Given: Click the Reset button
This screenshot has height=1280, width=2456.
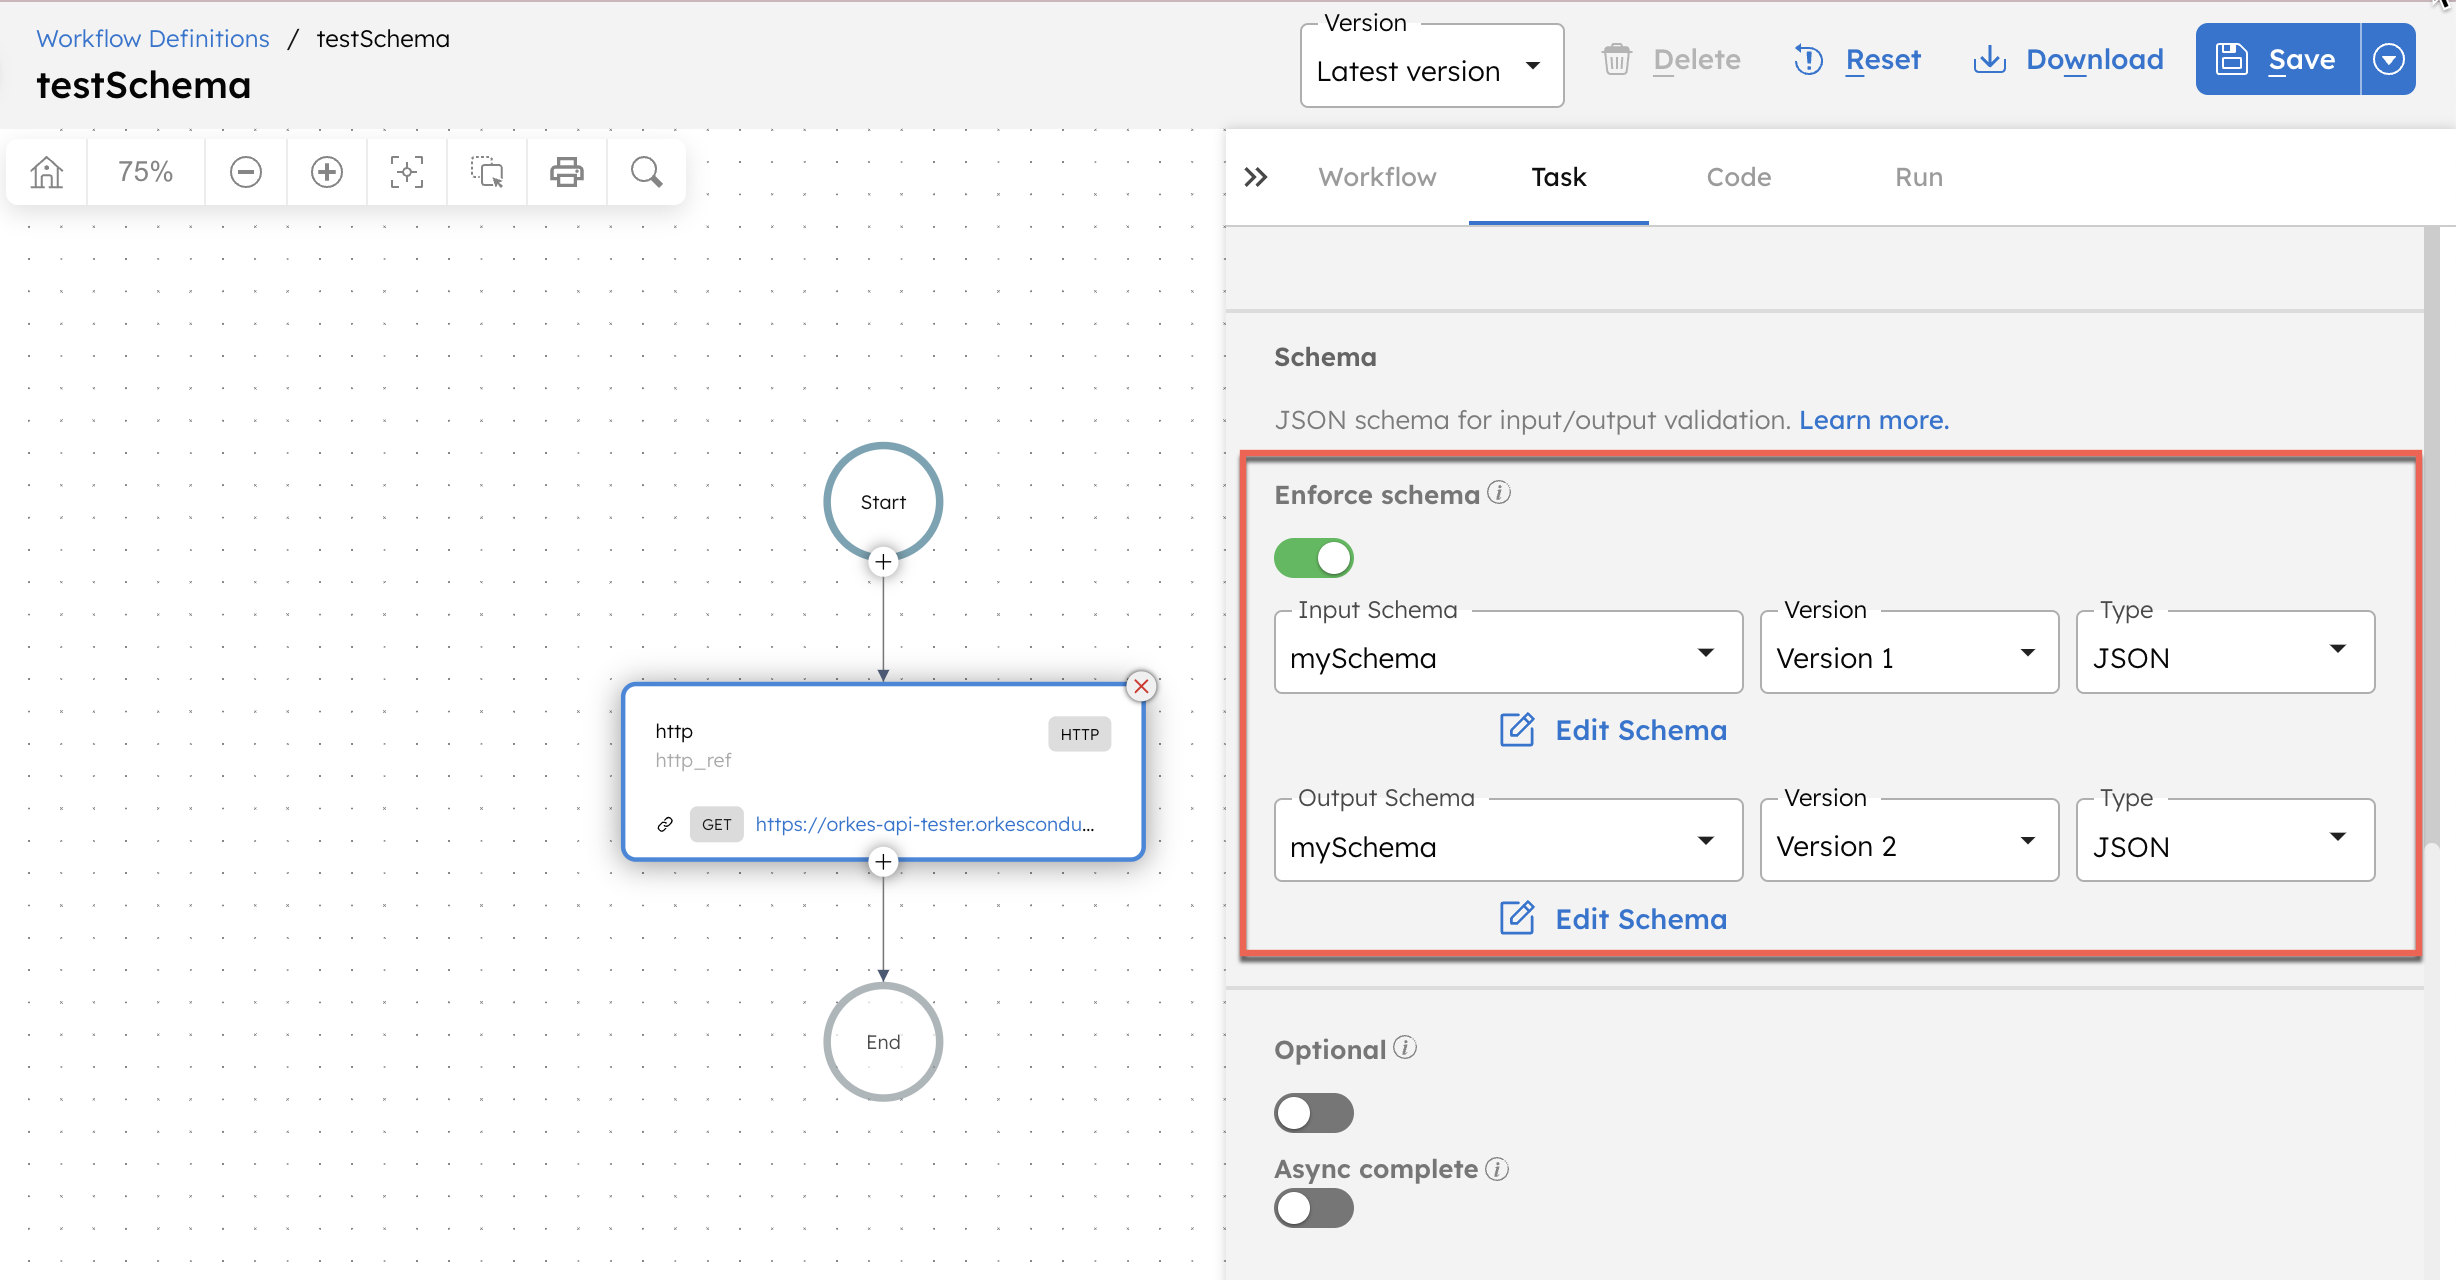Looking at the screenshot, I should 1858,60.
